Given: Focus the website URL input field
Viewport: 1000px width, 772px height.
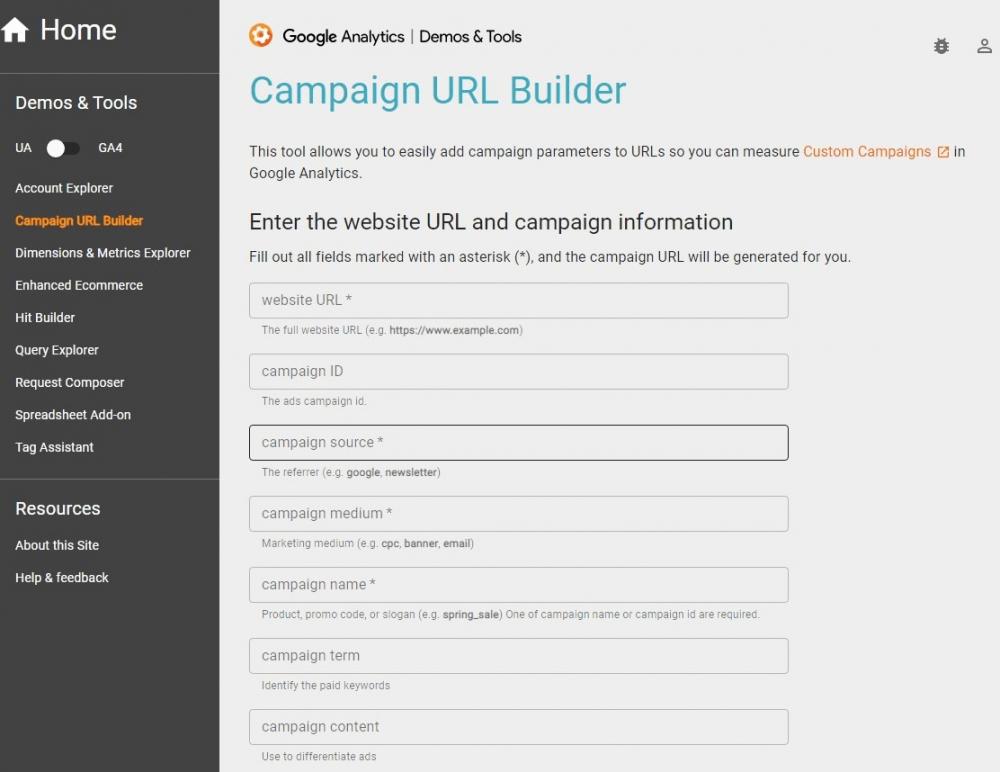Looking at the screenshot, I should 518,301.
